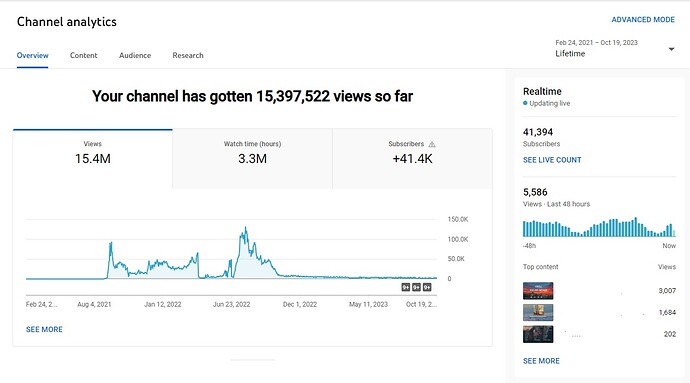Viewport: 690px width, 383px height.
Task: Click the 'Channel analytics' page title
Action: [67, 22]
